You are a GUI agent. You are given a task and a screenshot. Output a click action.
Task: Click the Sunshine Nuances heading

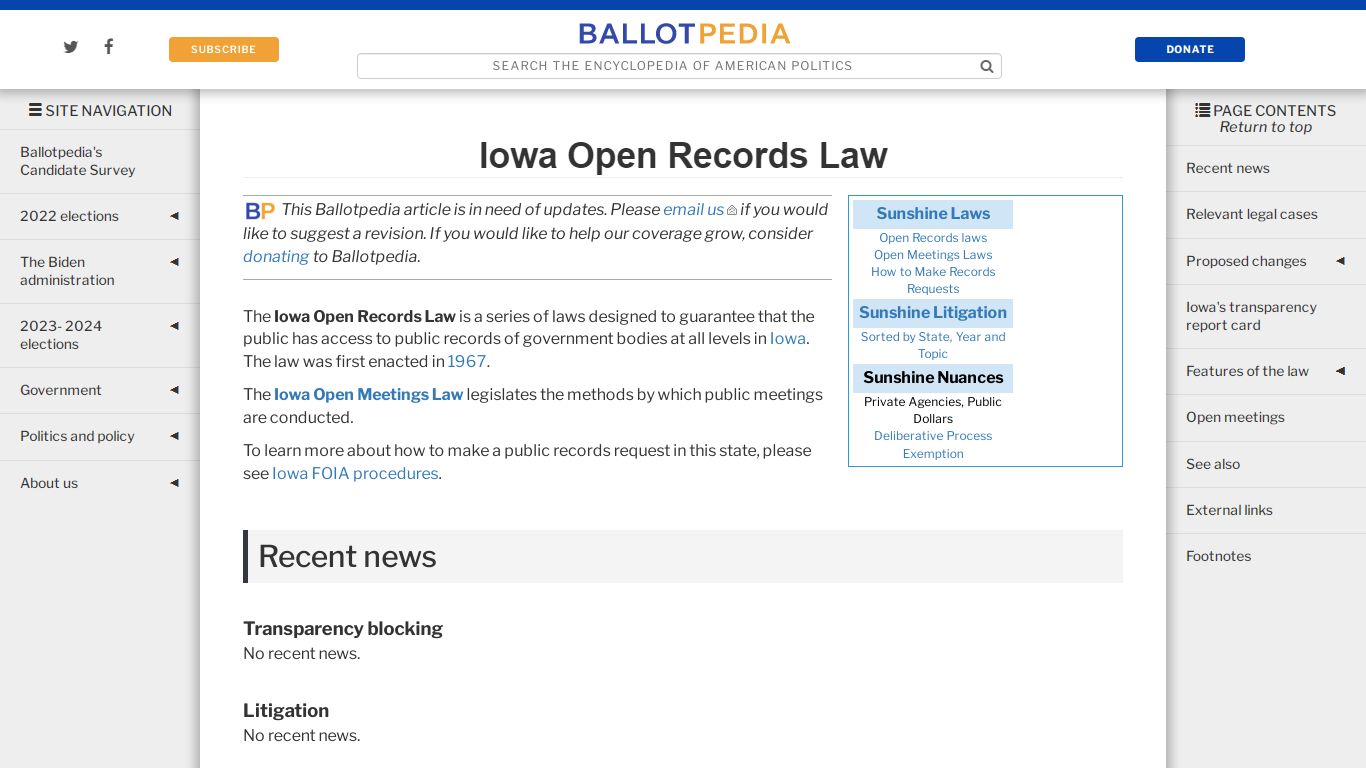pyautogui.click(x=933, y=377)
